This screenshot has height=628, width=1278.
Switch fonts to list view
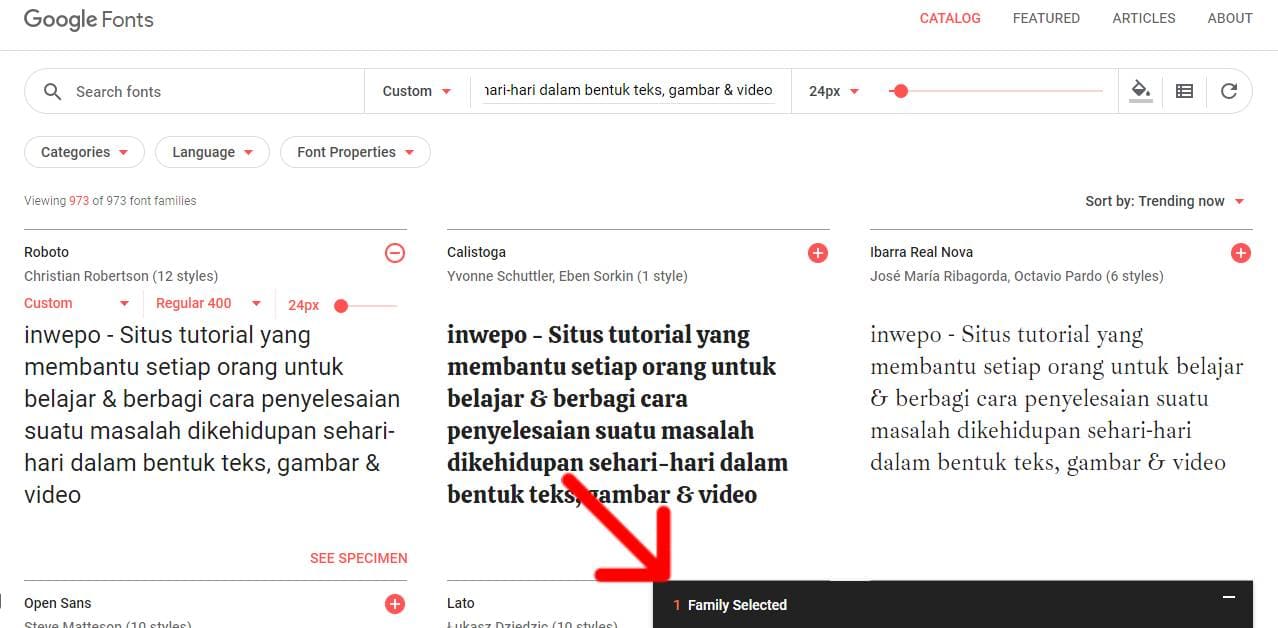click(1184, 90)
